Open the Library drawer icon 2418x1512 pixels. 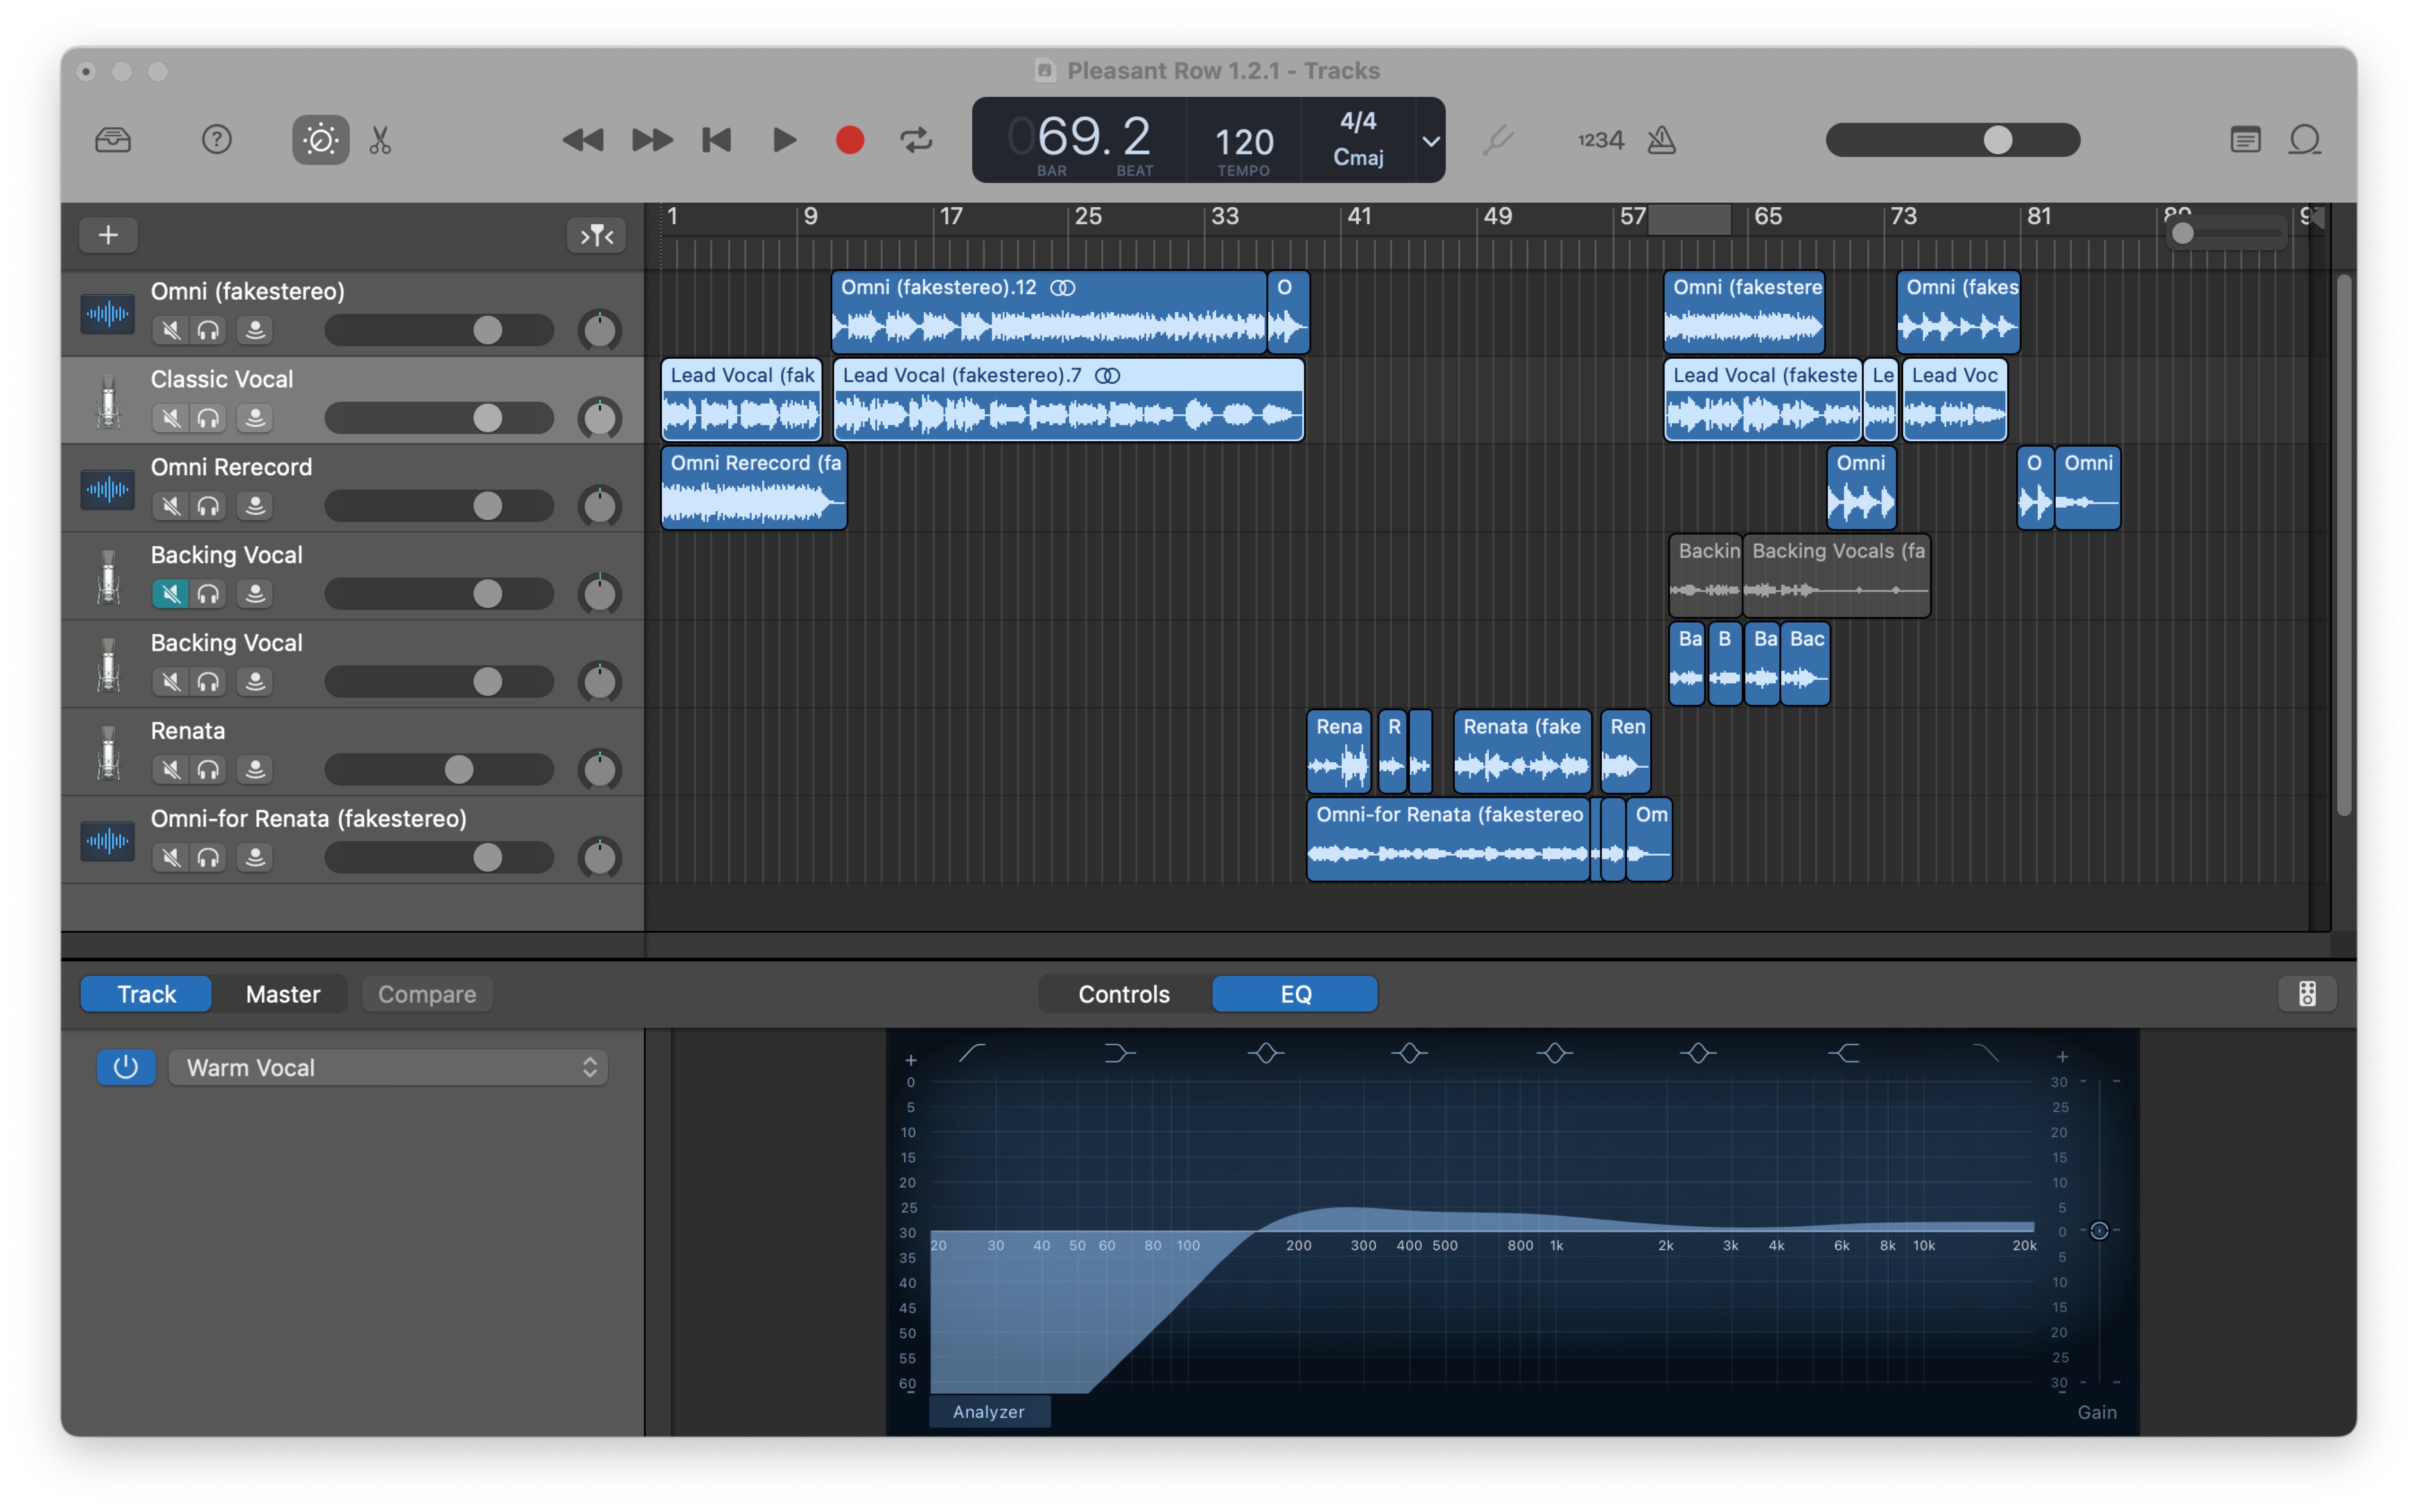tap(113, 140)
